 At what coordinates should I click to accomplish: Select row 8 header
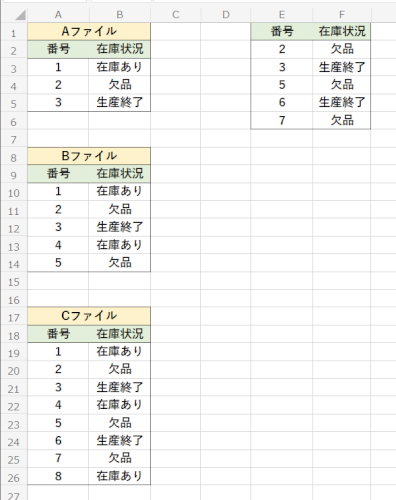pyautogui.click(x=14, y=157)
